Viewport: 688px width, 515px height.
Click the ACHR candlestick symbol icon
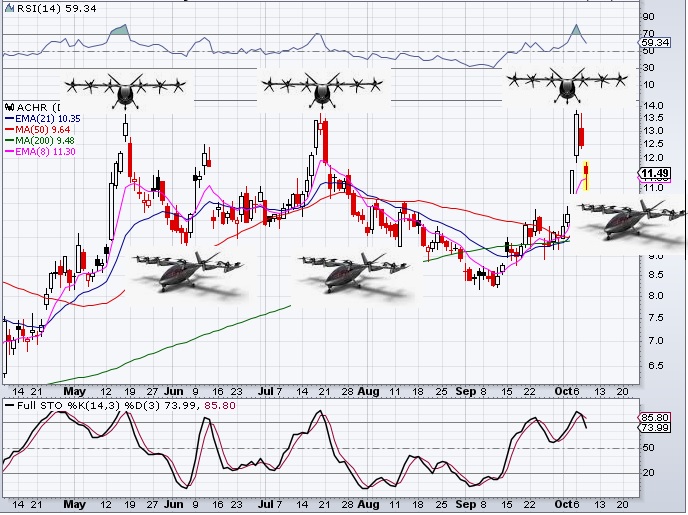pyautogui.click(x=9, y=107)
